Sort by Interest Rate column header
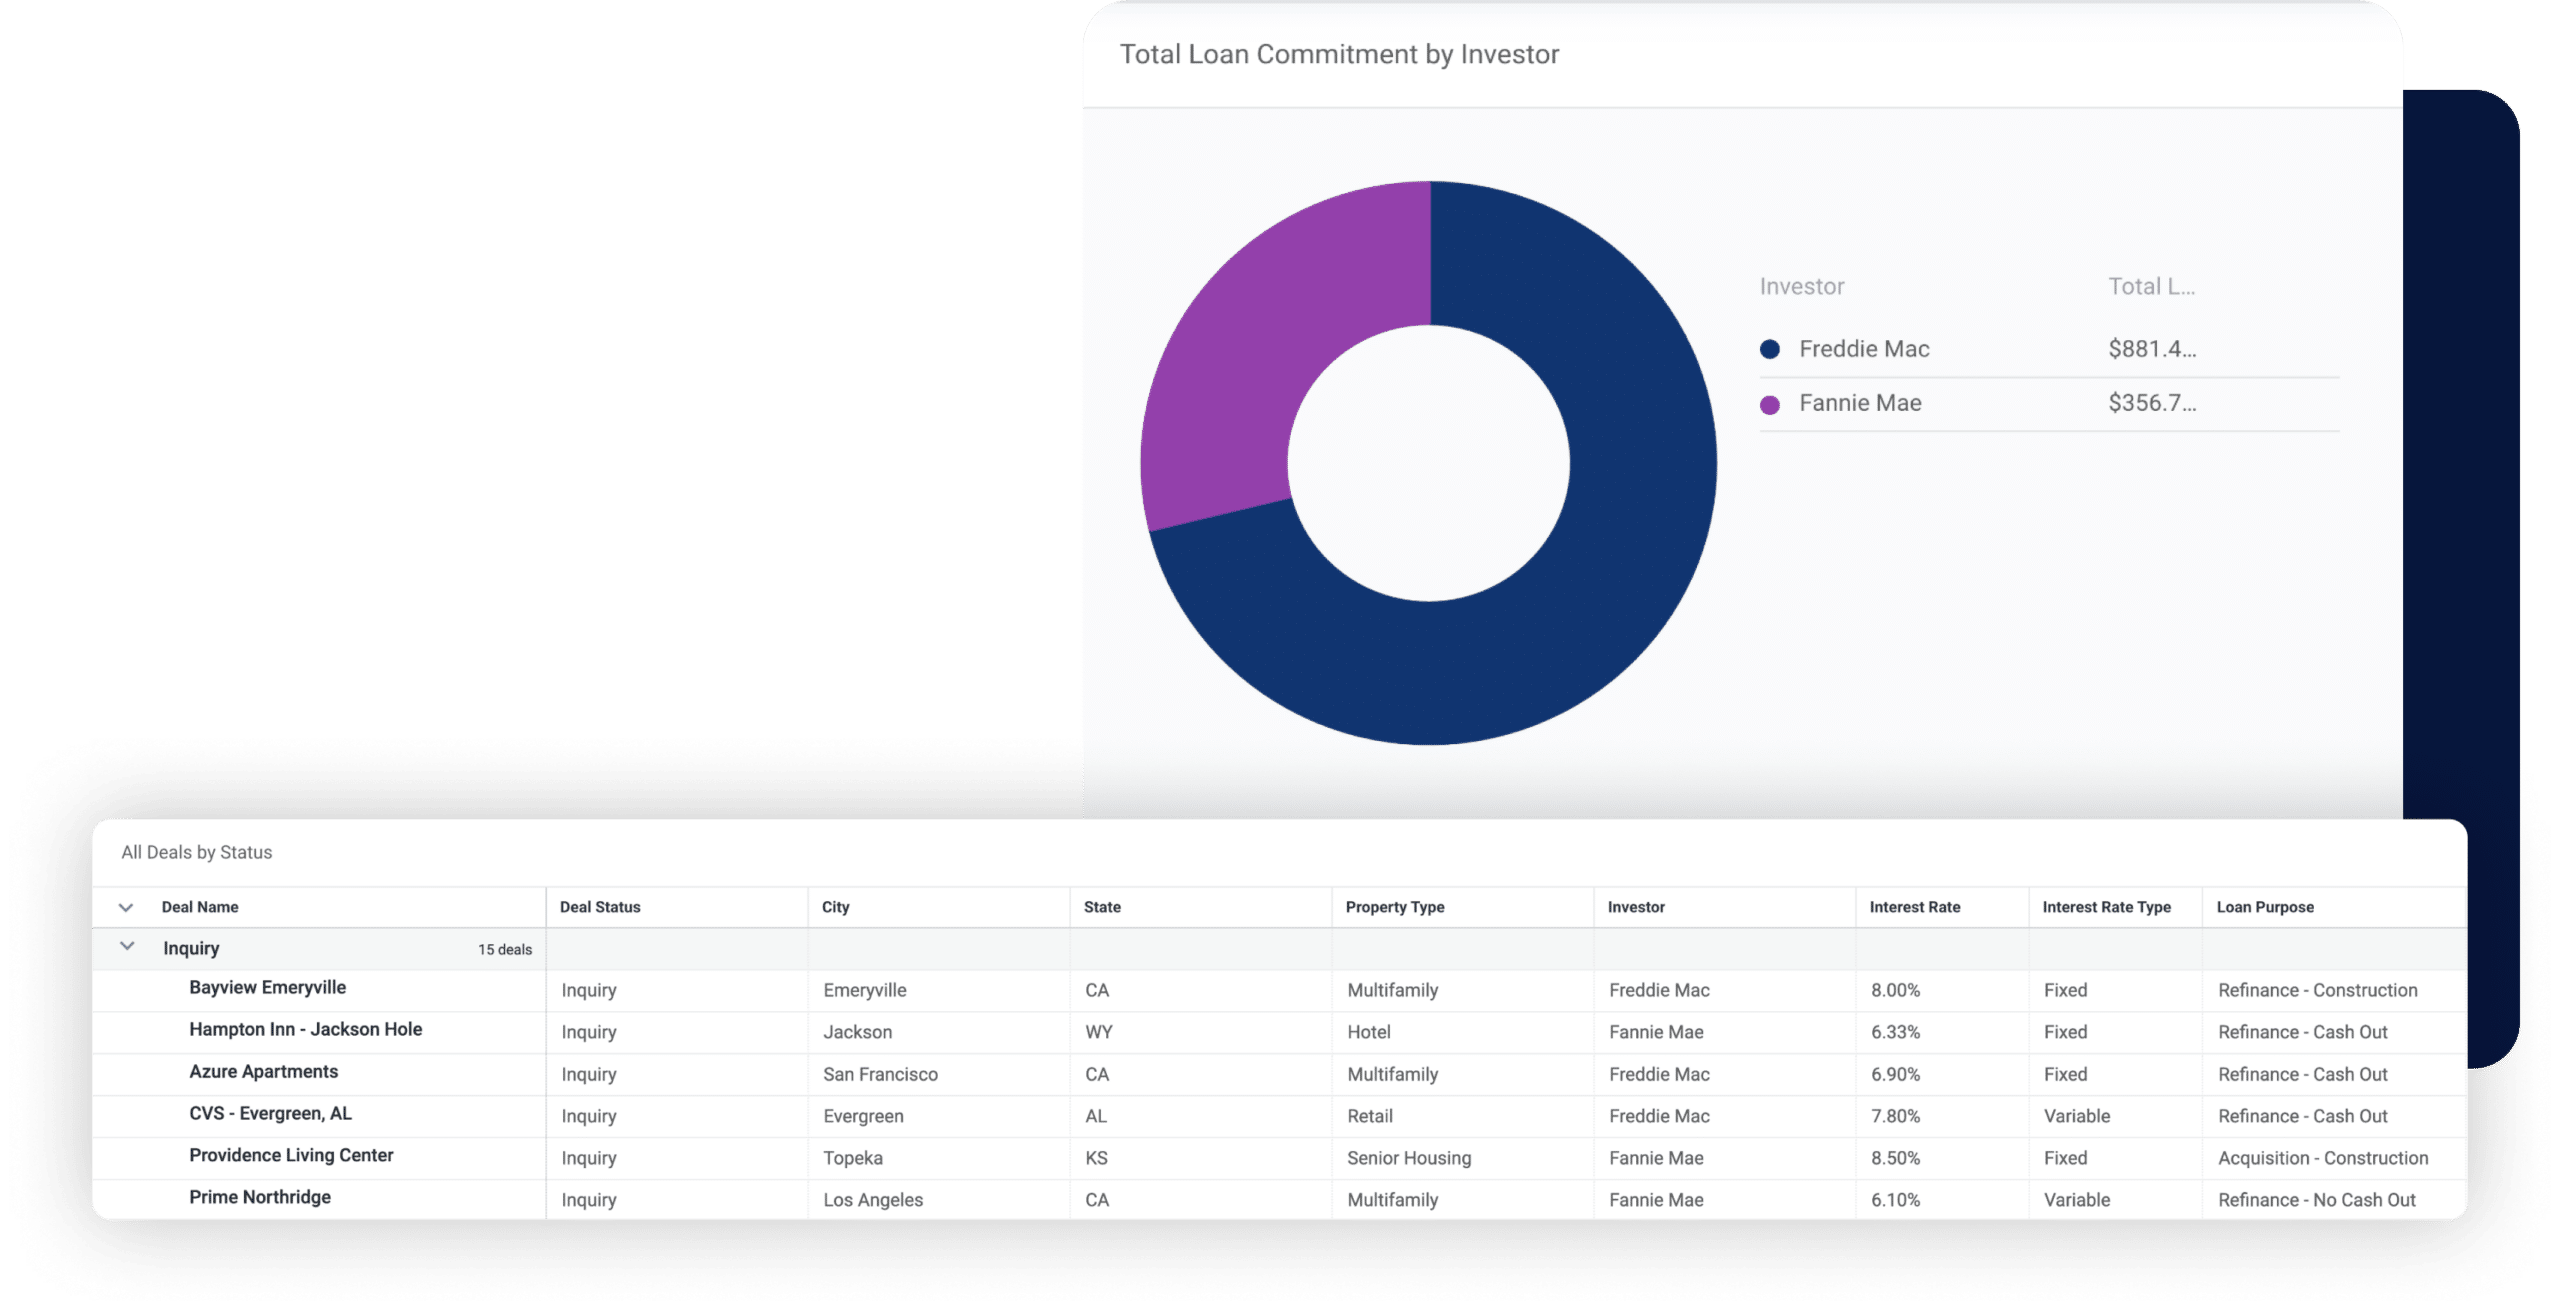The width and height of the screenshot is (2560, 1312). tap(1914, 907)
